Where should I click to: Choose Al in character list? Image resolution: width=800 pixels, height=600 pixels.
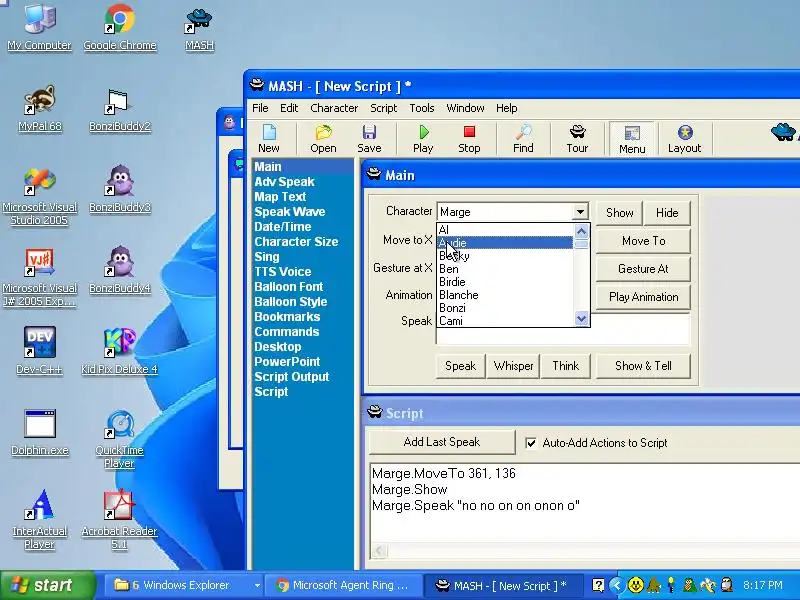tap(505, 230)
